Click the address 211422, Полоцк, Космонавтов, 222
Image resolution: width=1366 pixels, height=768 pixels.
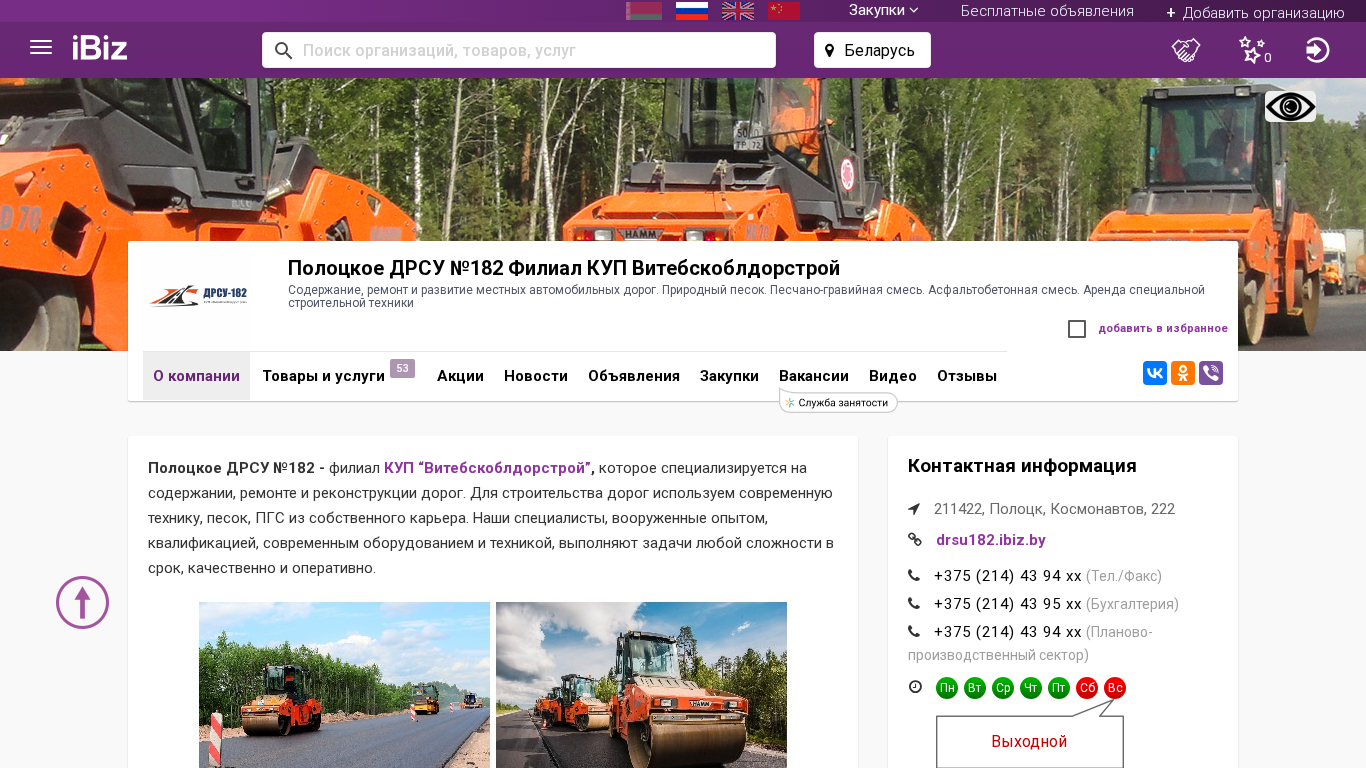tap(1054, 509)
